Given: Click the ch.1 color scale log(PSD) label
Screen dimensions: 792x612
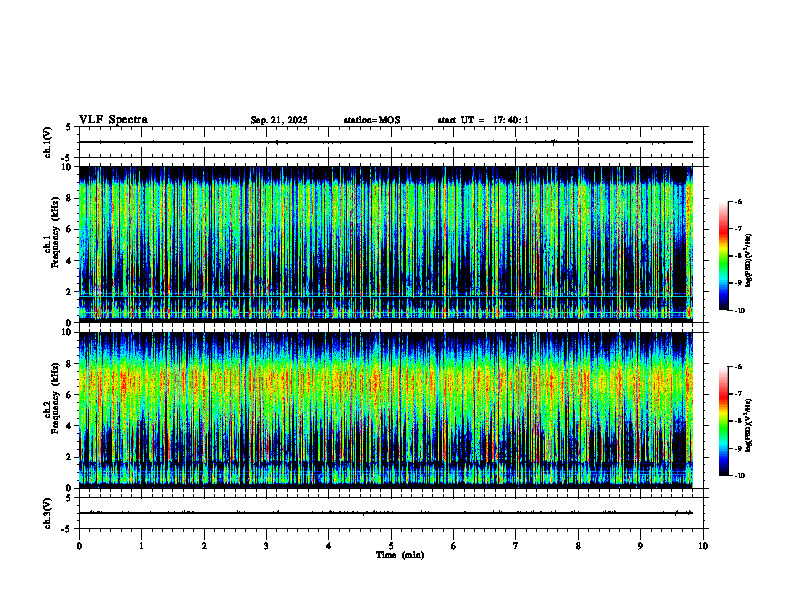Looking at the screenshot, I should [x=749, y=261].
